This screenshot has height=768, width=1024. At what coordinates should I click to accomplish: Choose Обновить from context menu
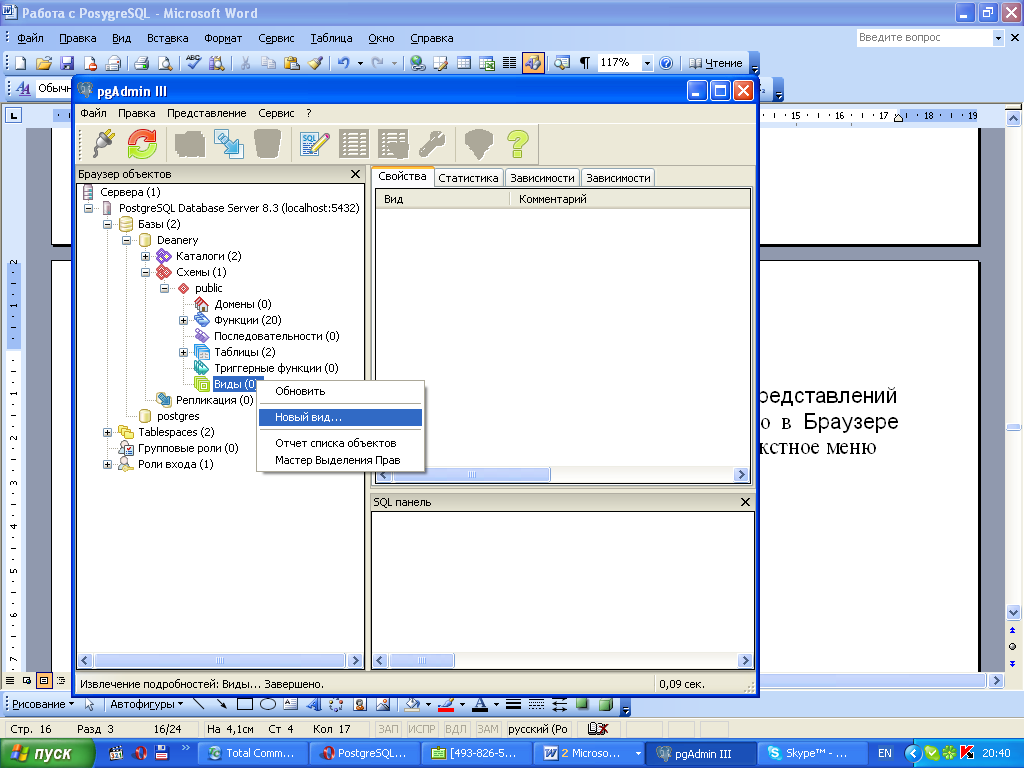click(x=340, y=391)
